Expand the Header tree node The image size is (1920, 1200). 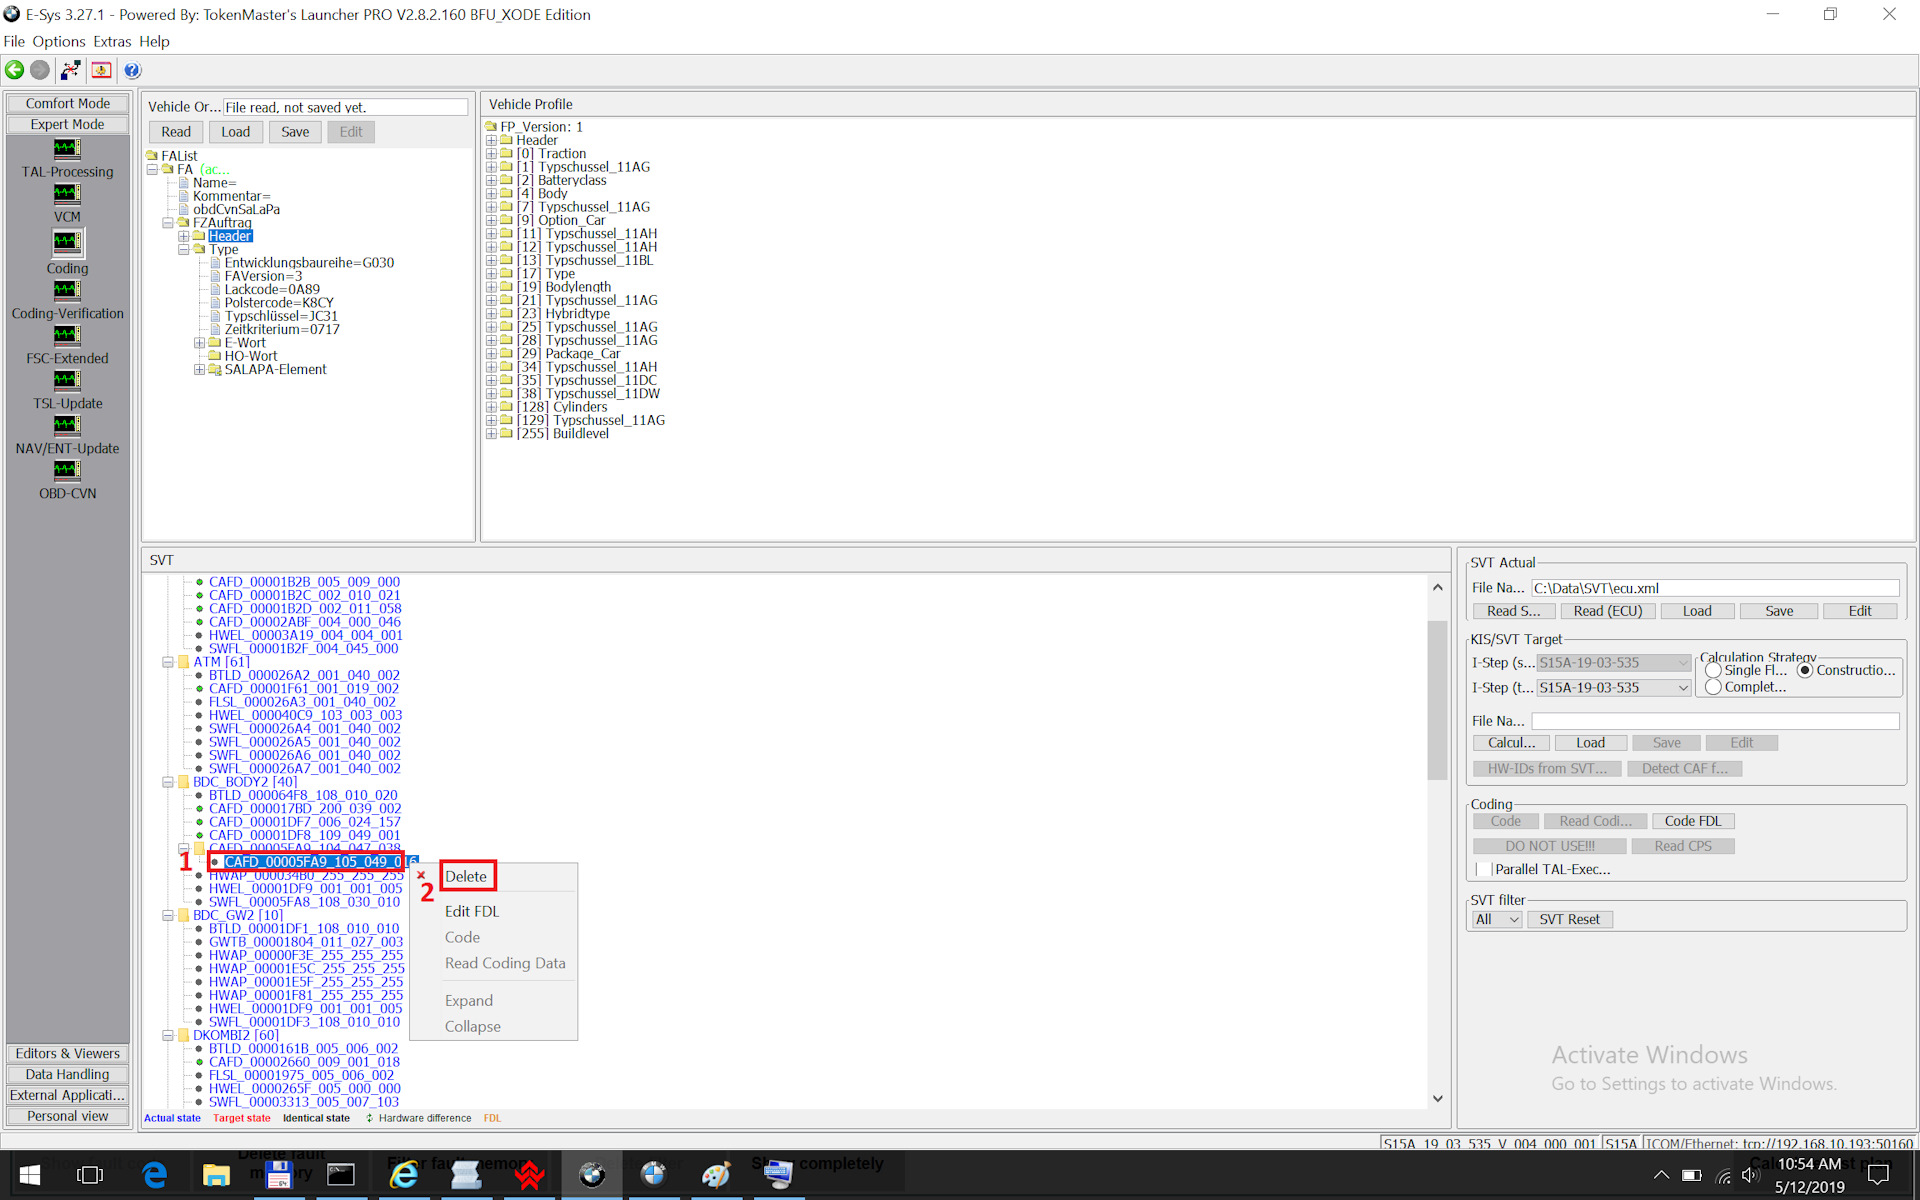tap(189, 235)
